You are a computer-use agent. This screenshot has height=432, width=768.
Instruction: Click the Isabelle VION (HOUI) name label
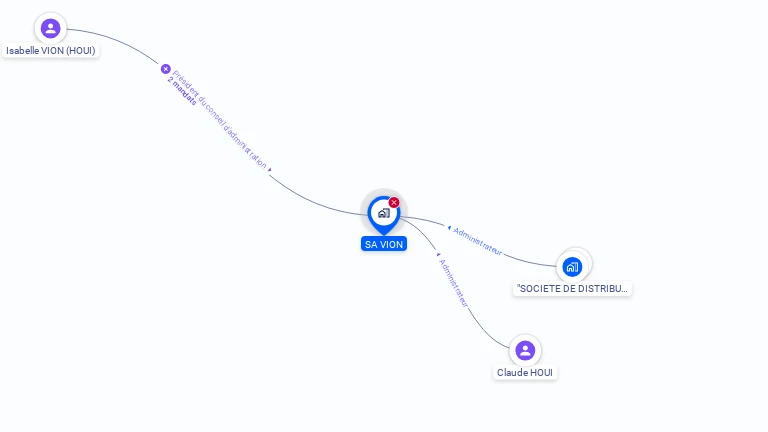50,50
